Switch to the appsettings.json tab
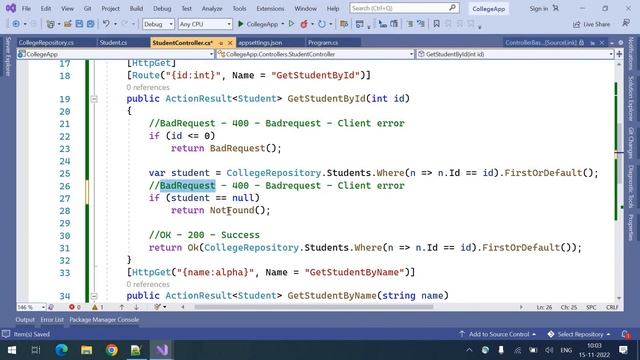640x360 pixels. [260, 42]
